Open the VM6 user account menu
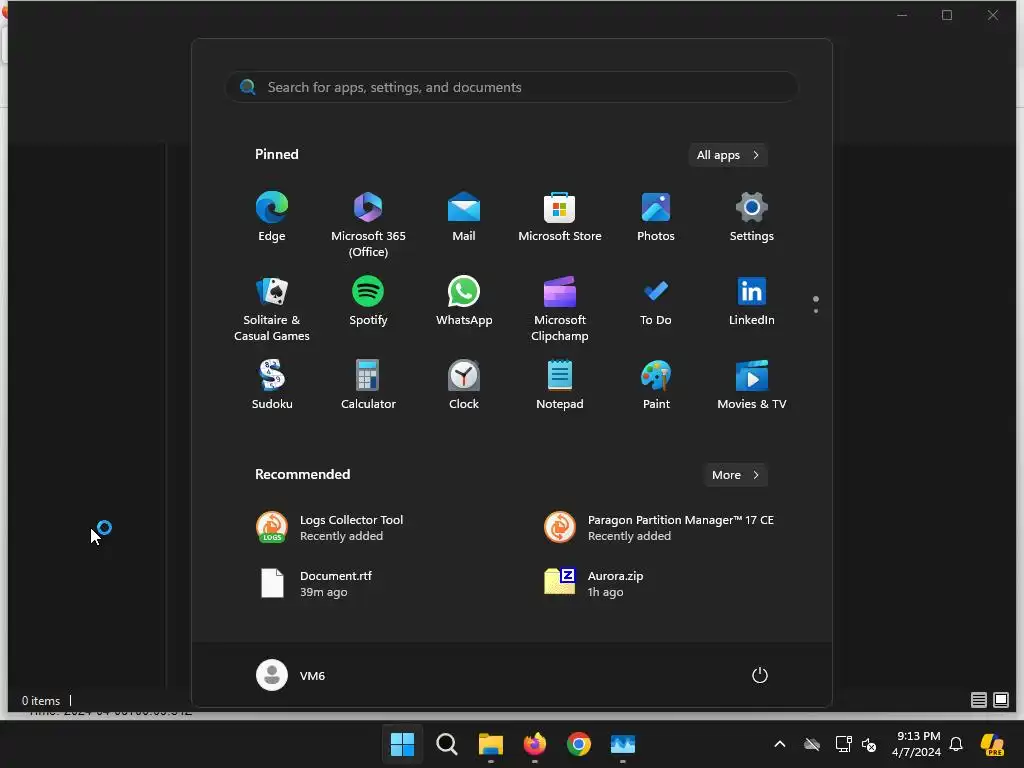The image size is (1024, 768). [x=291, y=675]
